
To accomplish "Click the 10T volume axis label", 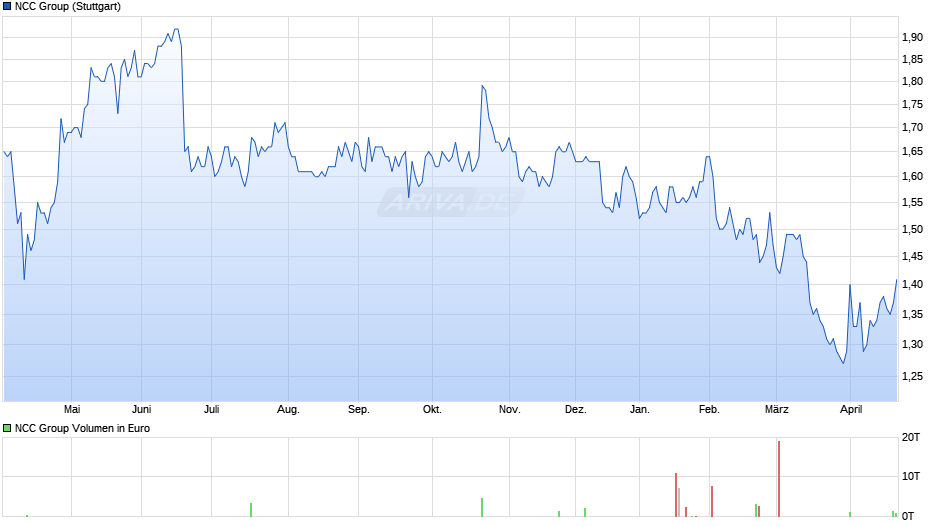I will (x=911, y=476).
